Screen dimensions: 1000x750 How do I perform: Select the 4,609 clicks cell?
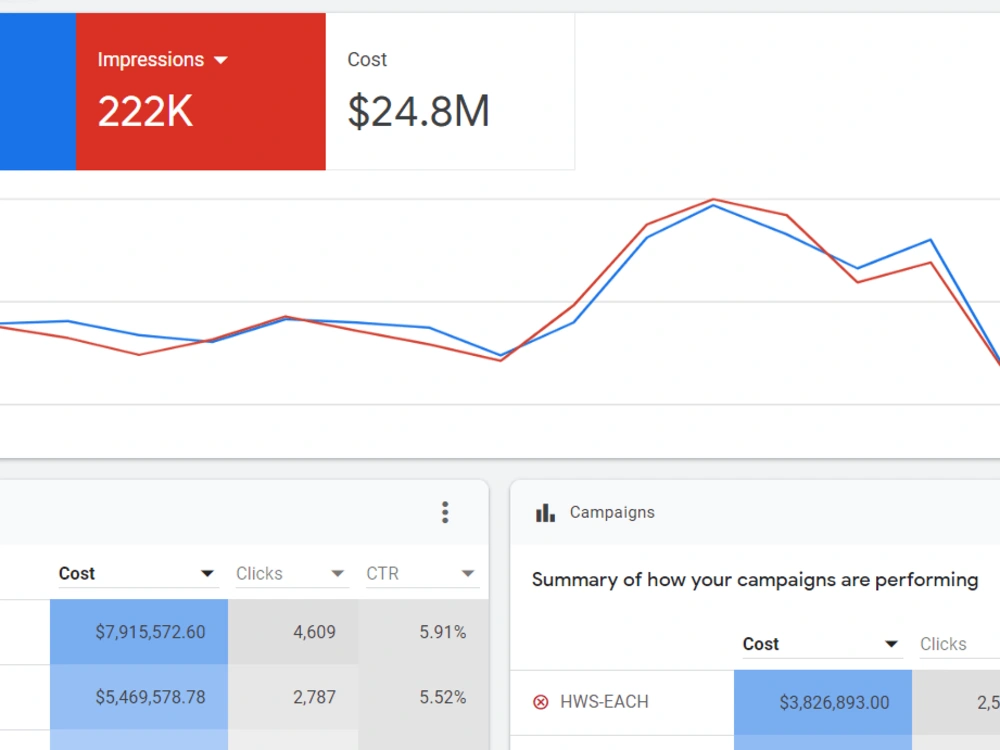pyautogui.click(x=293, y=632)
